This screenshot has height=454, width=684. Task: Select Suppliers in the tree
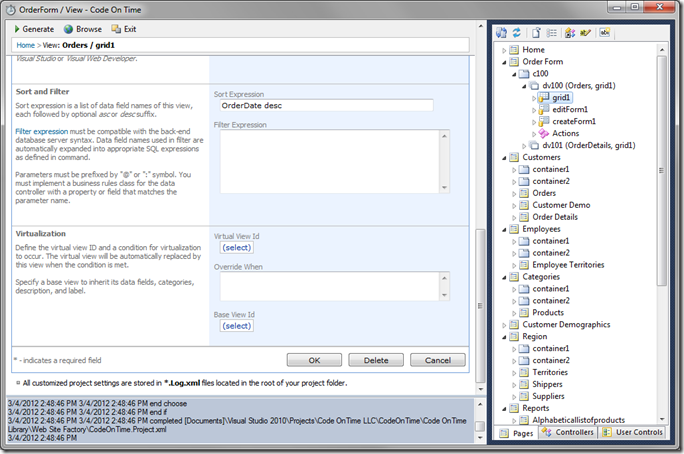click(x=548, y=396)
